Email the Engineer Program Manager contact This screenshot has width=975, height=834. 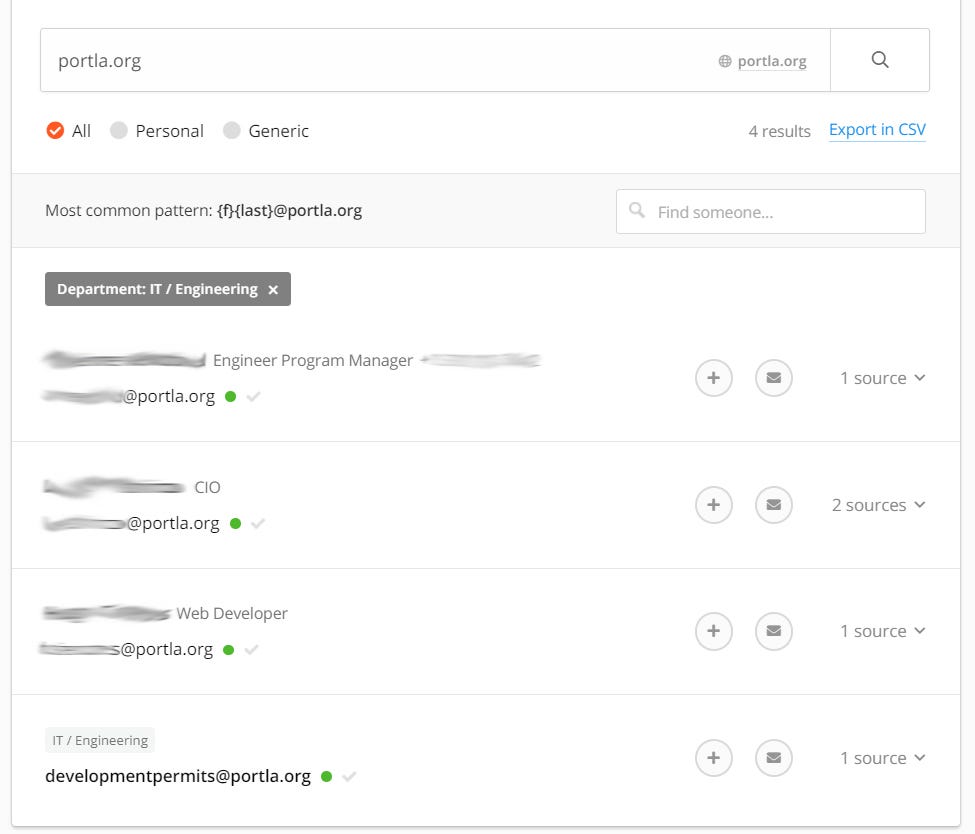pos(774,378)
